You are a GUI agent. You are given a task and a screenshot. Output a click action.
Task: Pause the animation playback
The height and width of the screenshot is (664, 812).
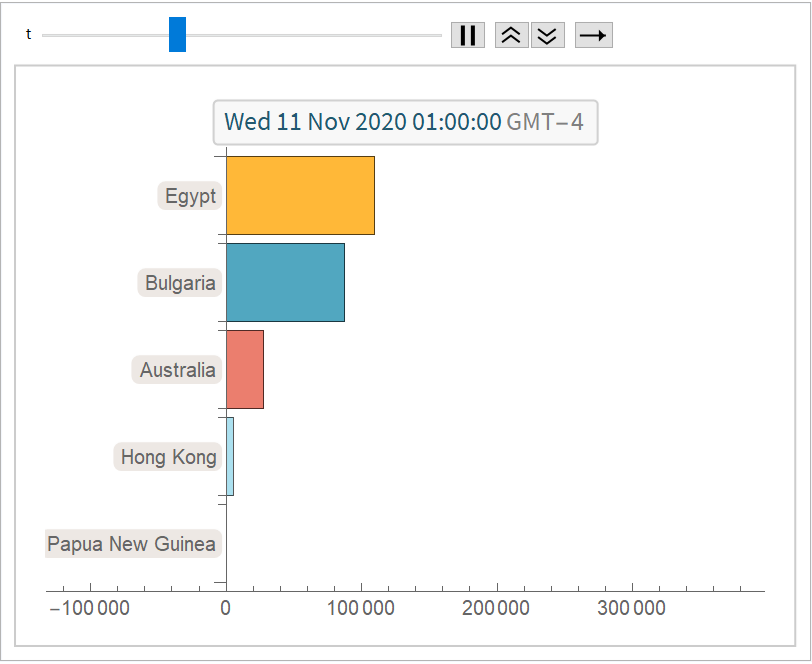click(467, 35)
